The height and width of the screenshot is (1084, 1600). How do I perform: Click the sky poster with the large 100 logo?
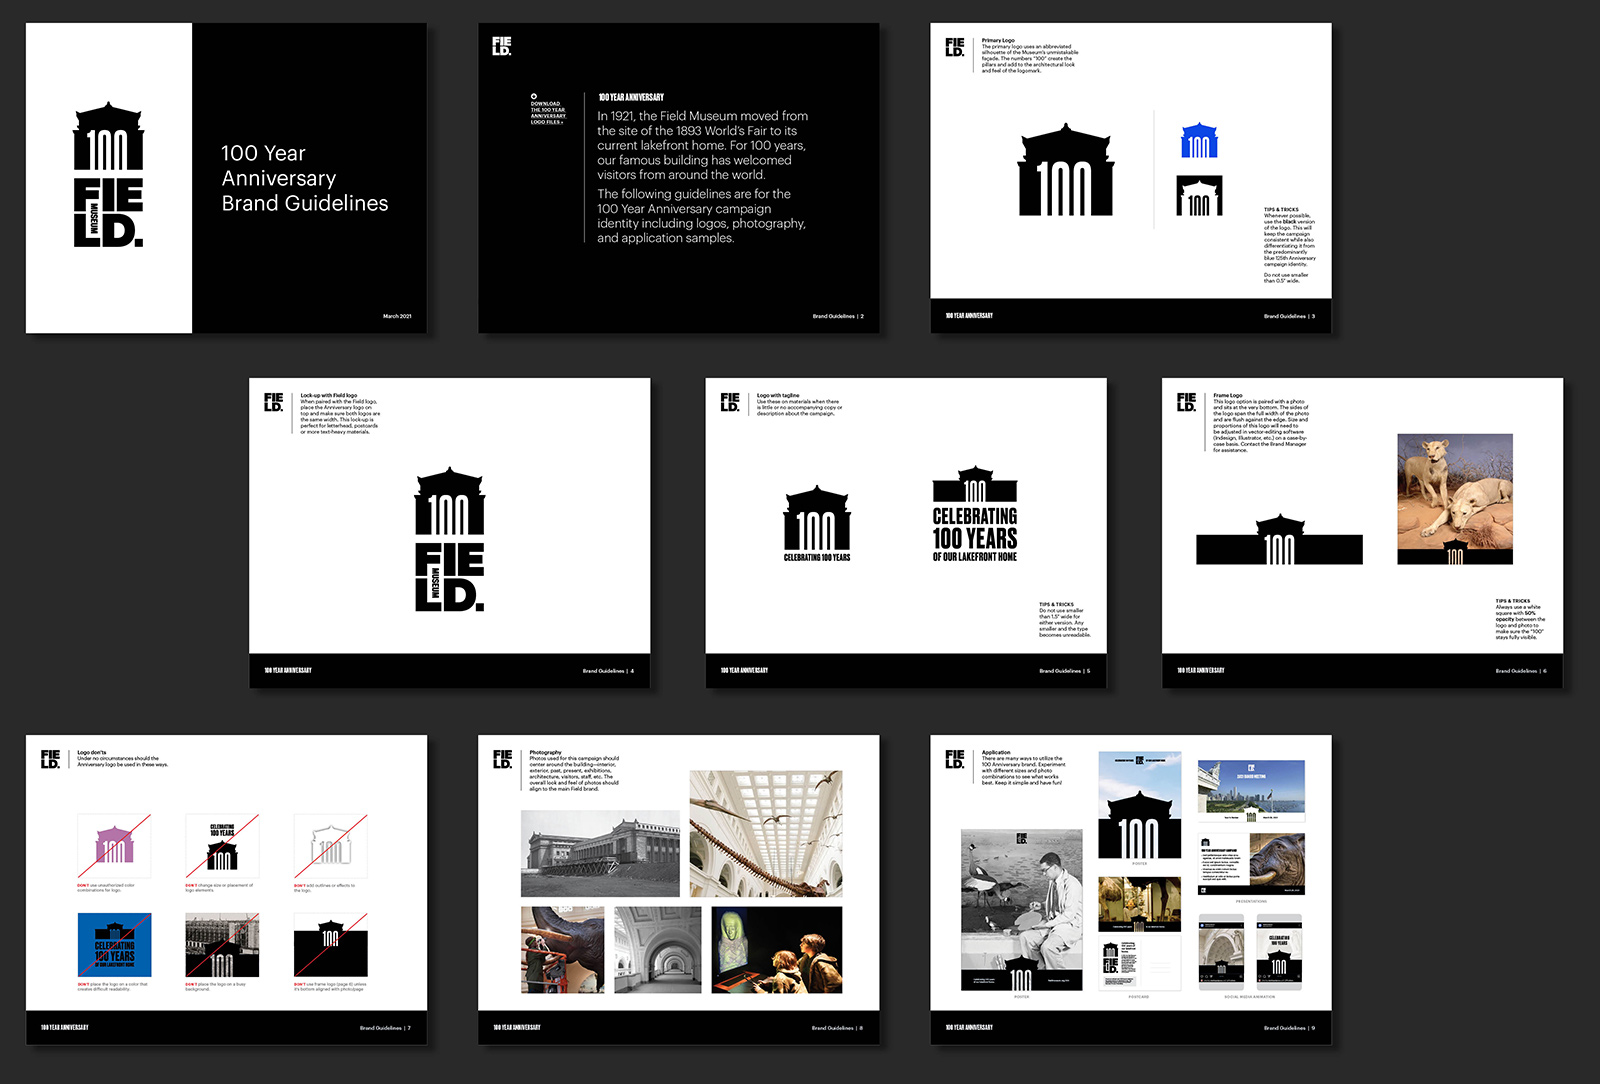pos(1140,805)
